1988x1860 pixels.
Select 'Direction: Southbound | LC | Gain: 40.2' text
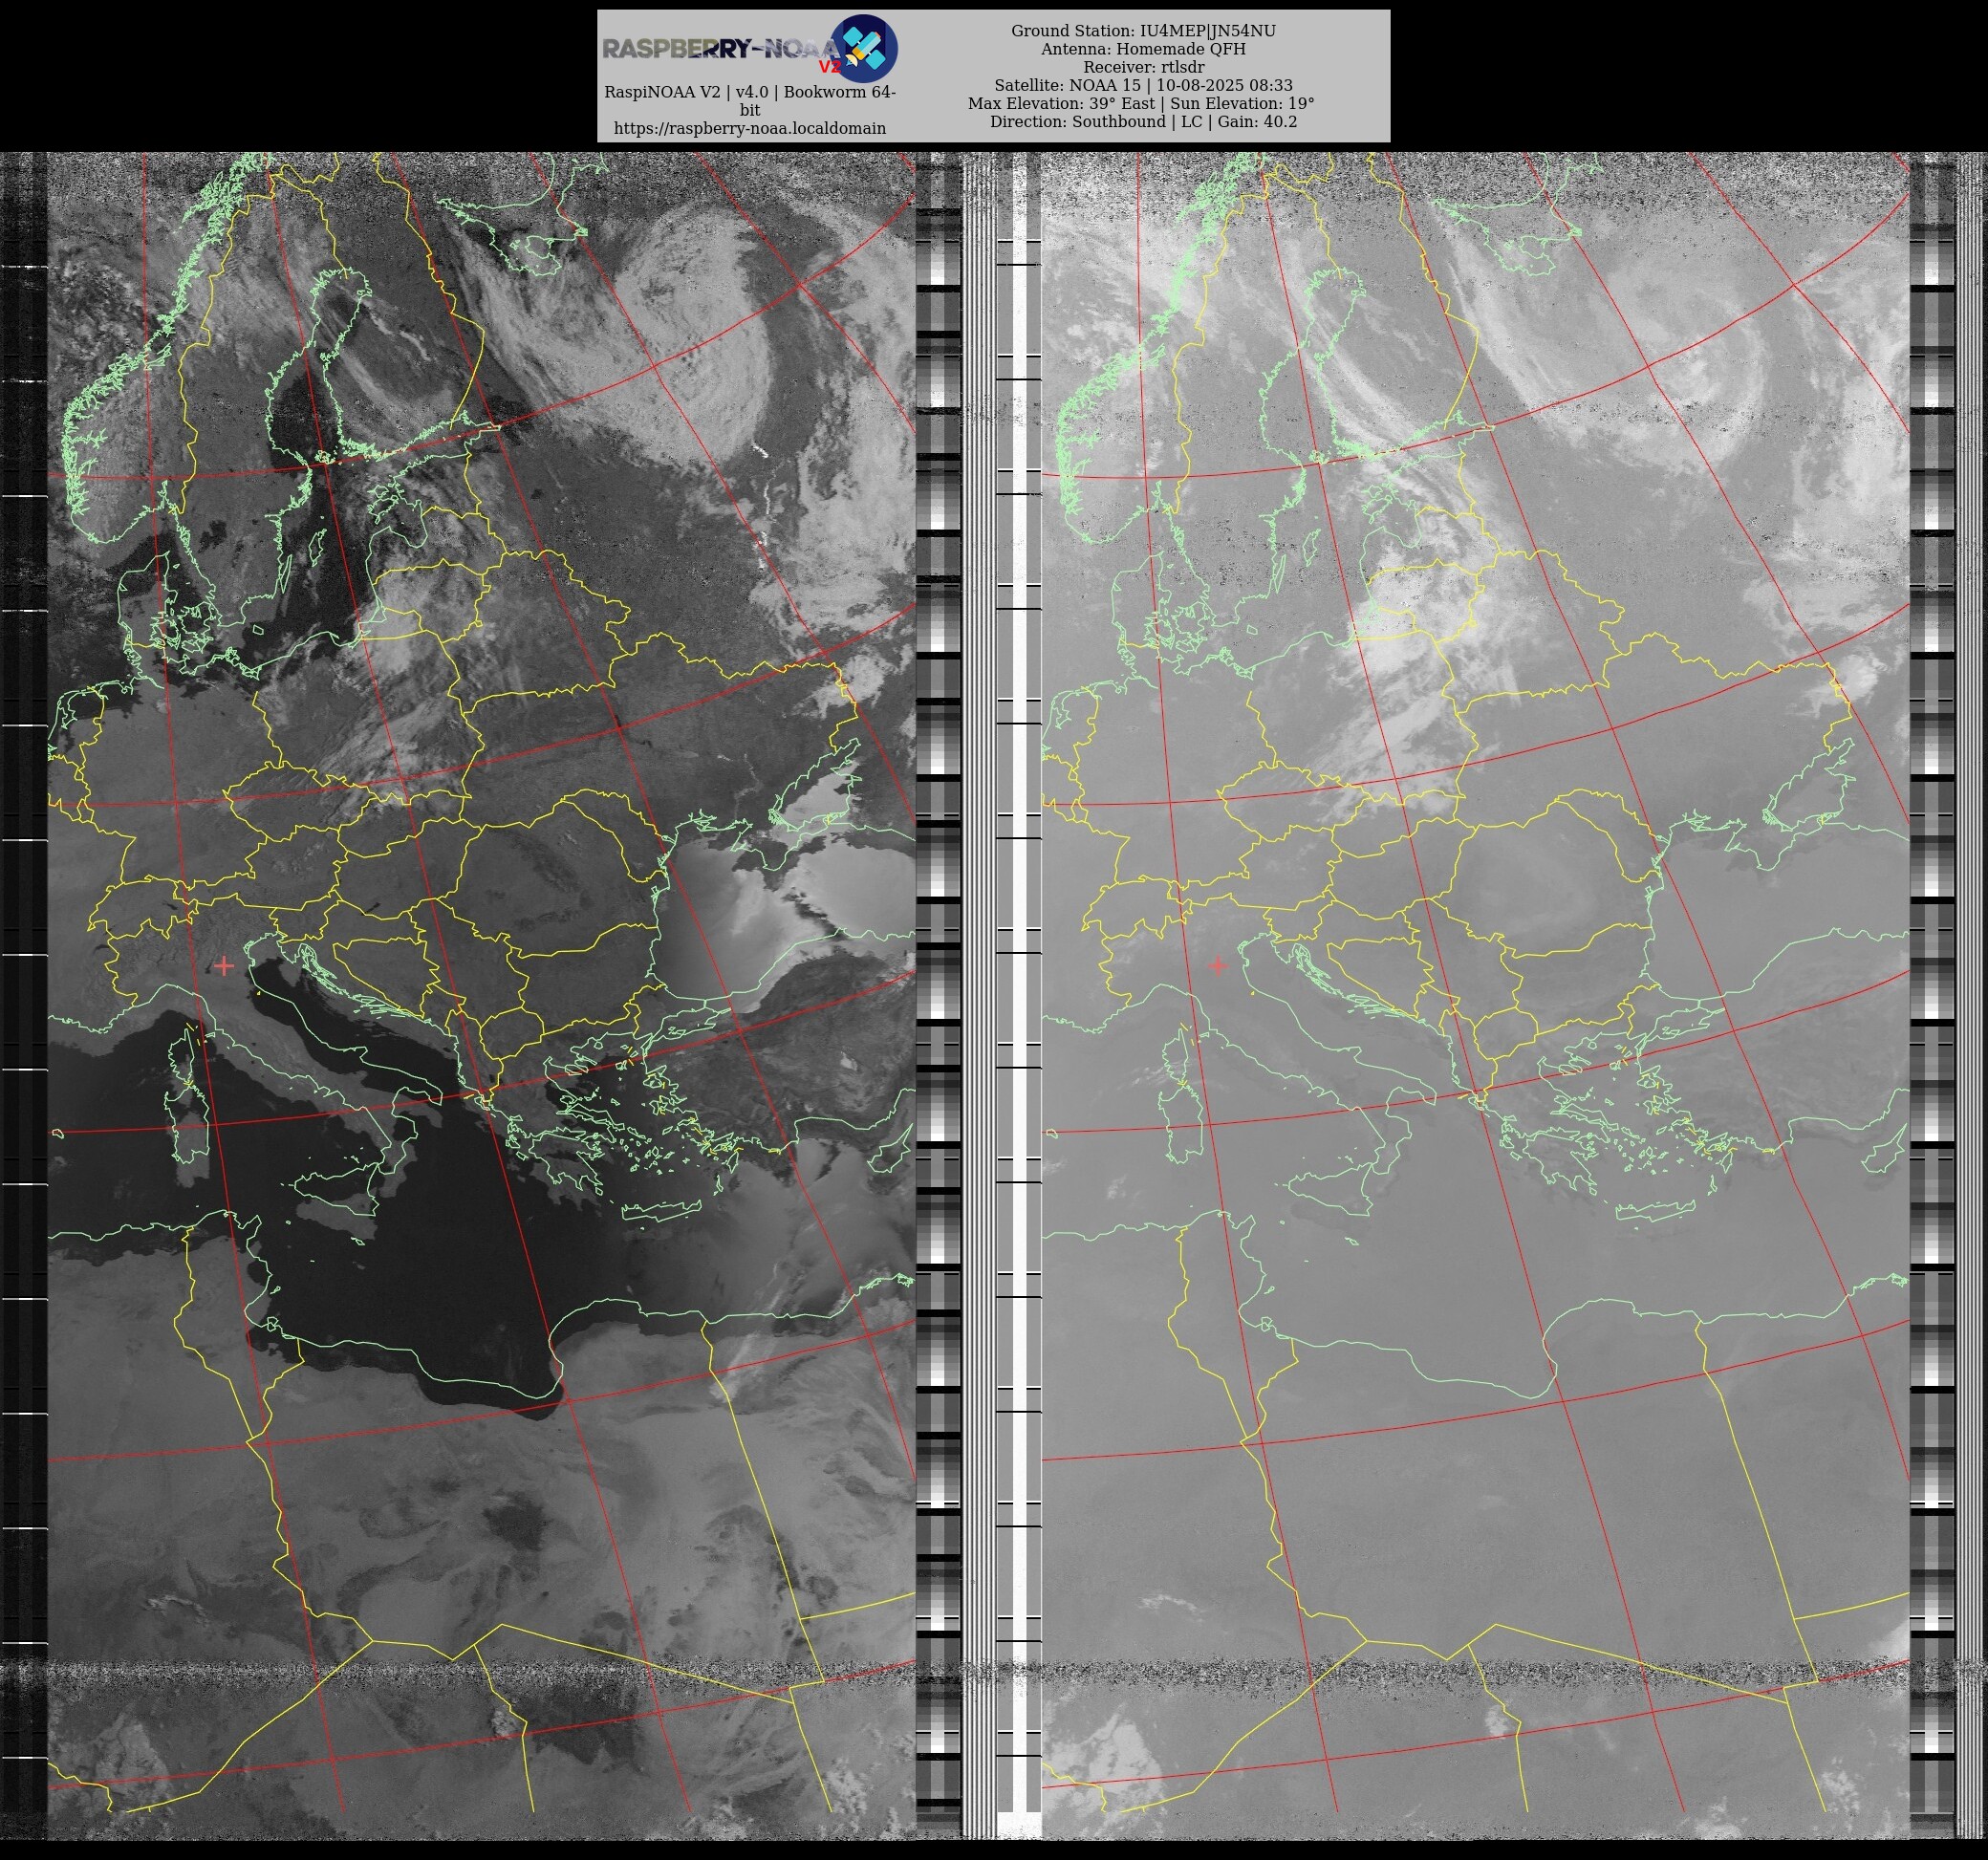[x=1143, y=121]
